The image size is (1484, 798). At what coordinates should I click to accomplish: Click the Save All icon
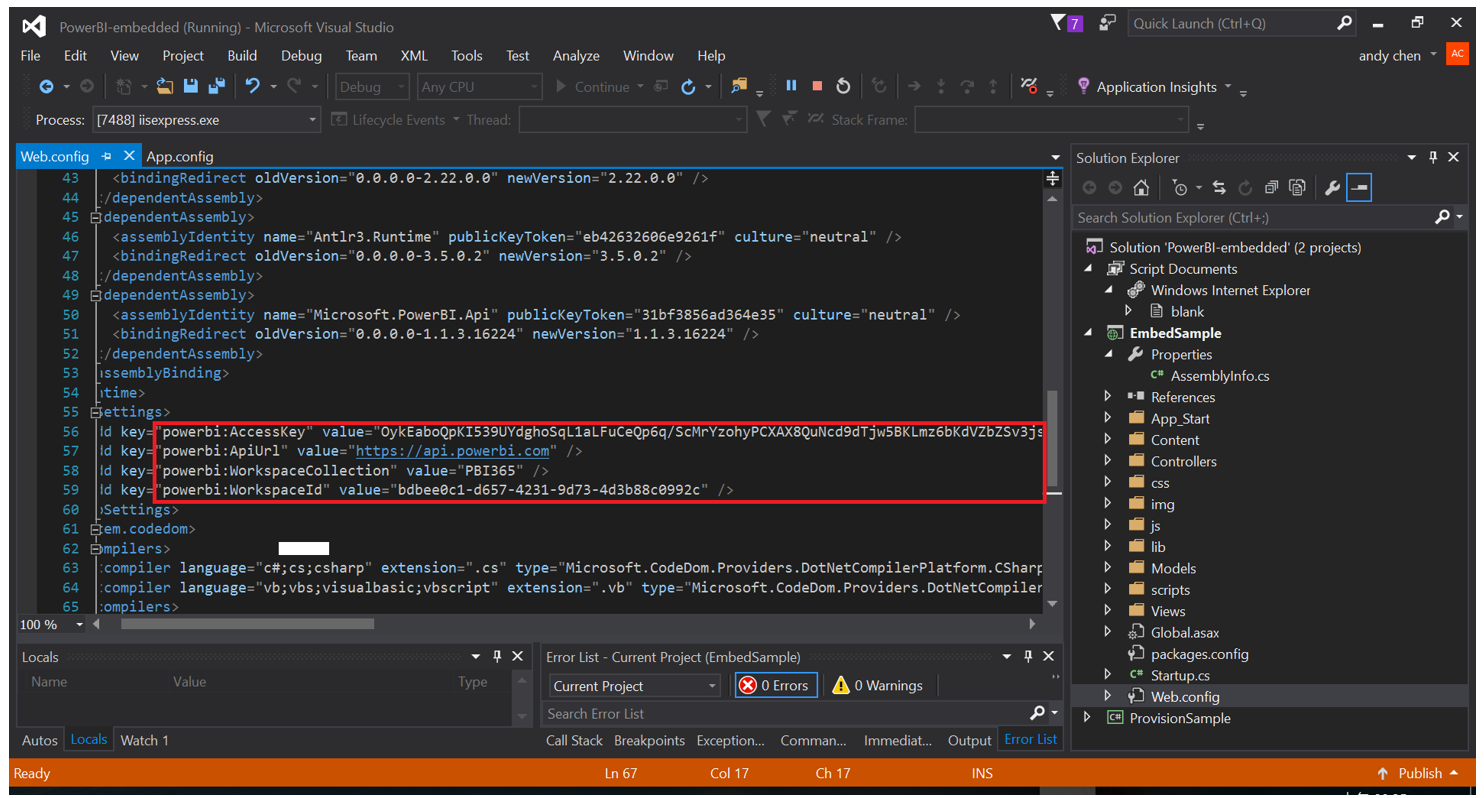tap(215, 87)
